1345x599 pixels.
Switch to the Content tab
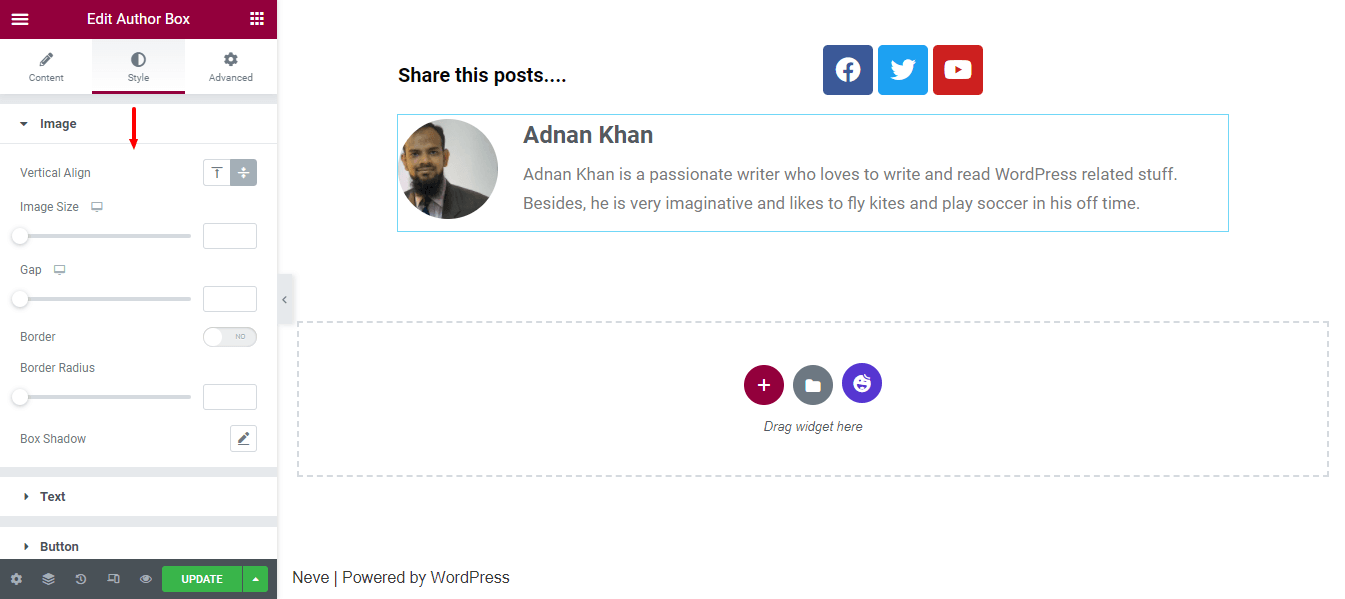pyautogui.click(x=46, y=67)
